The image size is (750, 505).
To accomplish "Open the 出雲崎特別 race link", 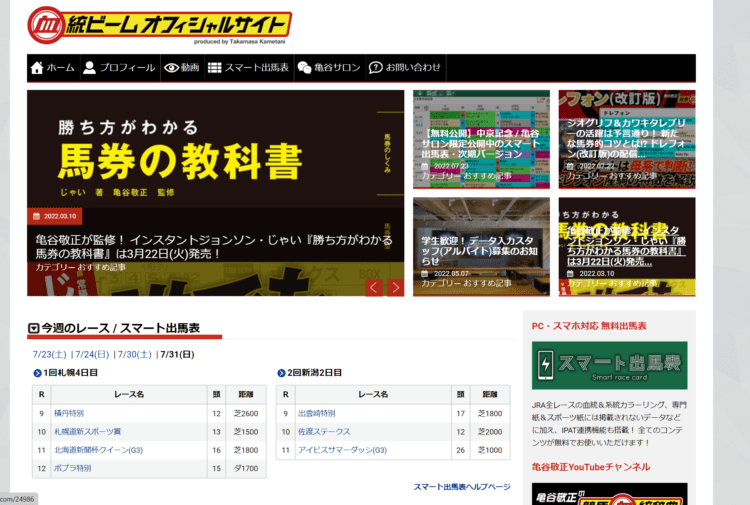I will pyautogui.click(x=317, y=413).
